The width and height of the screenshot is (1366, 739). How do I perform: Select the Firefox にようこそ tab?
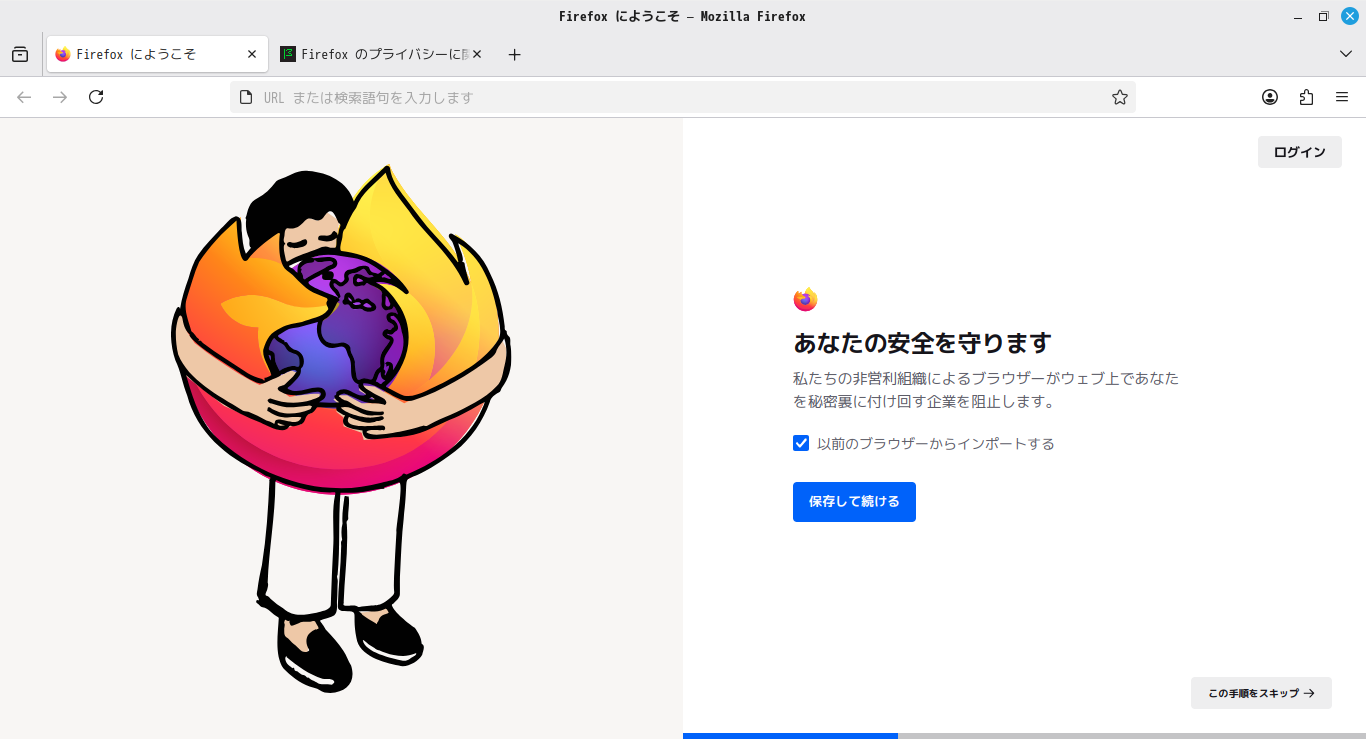pos(150,54)
